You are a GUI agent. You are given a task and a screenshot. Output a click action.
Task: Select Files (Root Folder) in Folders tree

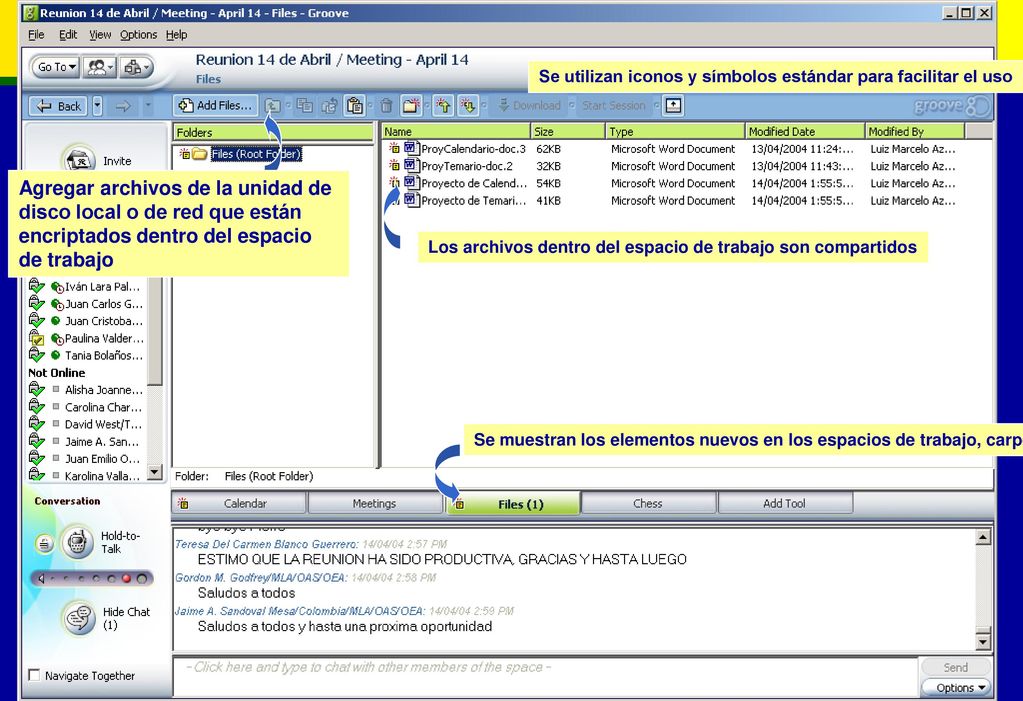(x=256, y=154)
